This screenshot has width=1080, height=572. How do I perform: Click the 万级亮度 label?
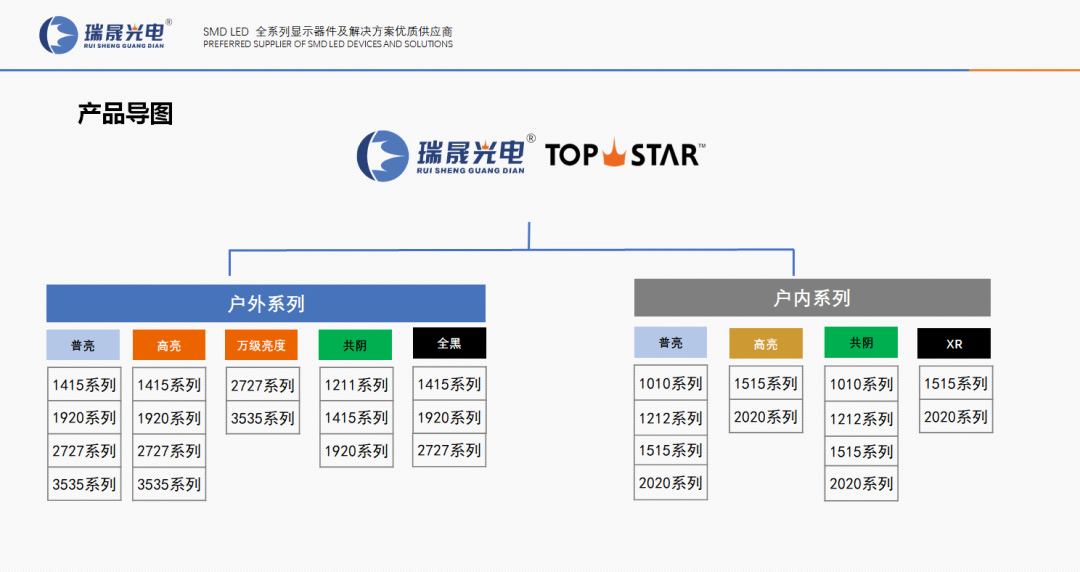262,345
